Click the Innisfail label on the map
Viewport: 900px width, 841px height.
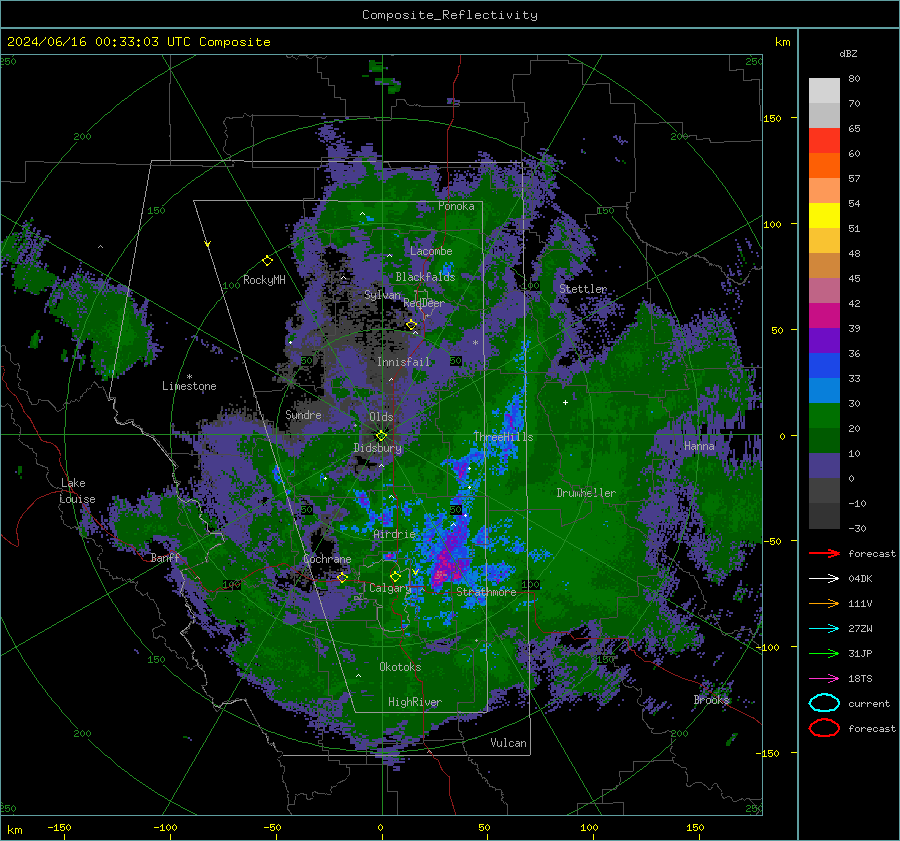click(x=403, y=362)
